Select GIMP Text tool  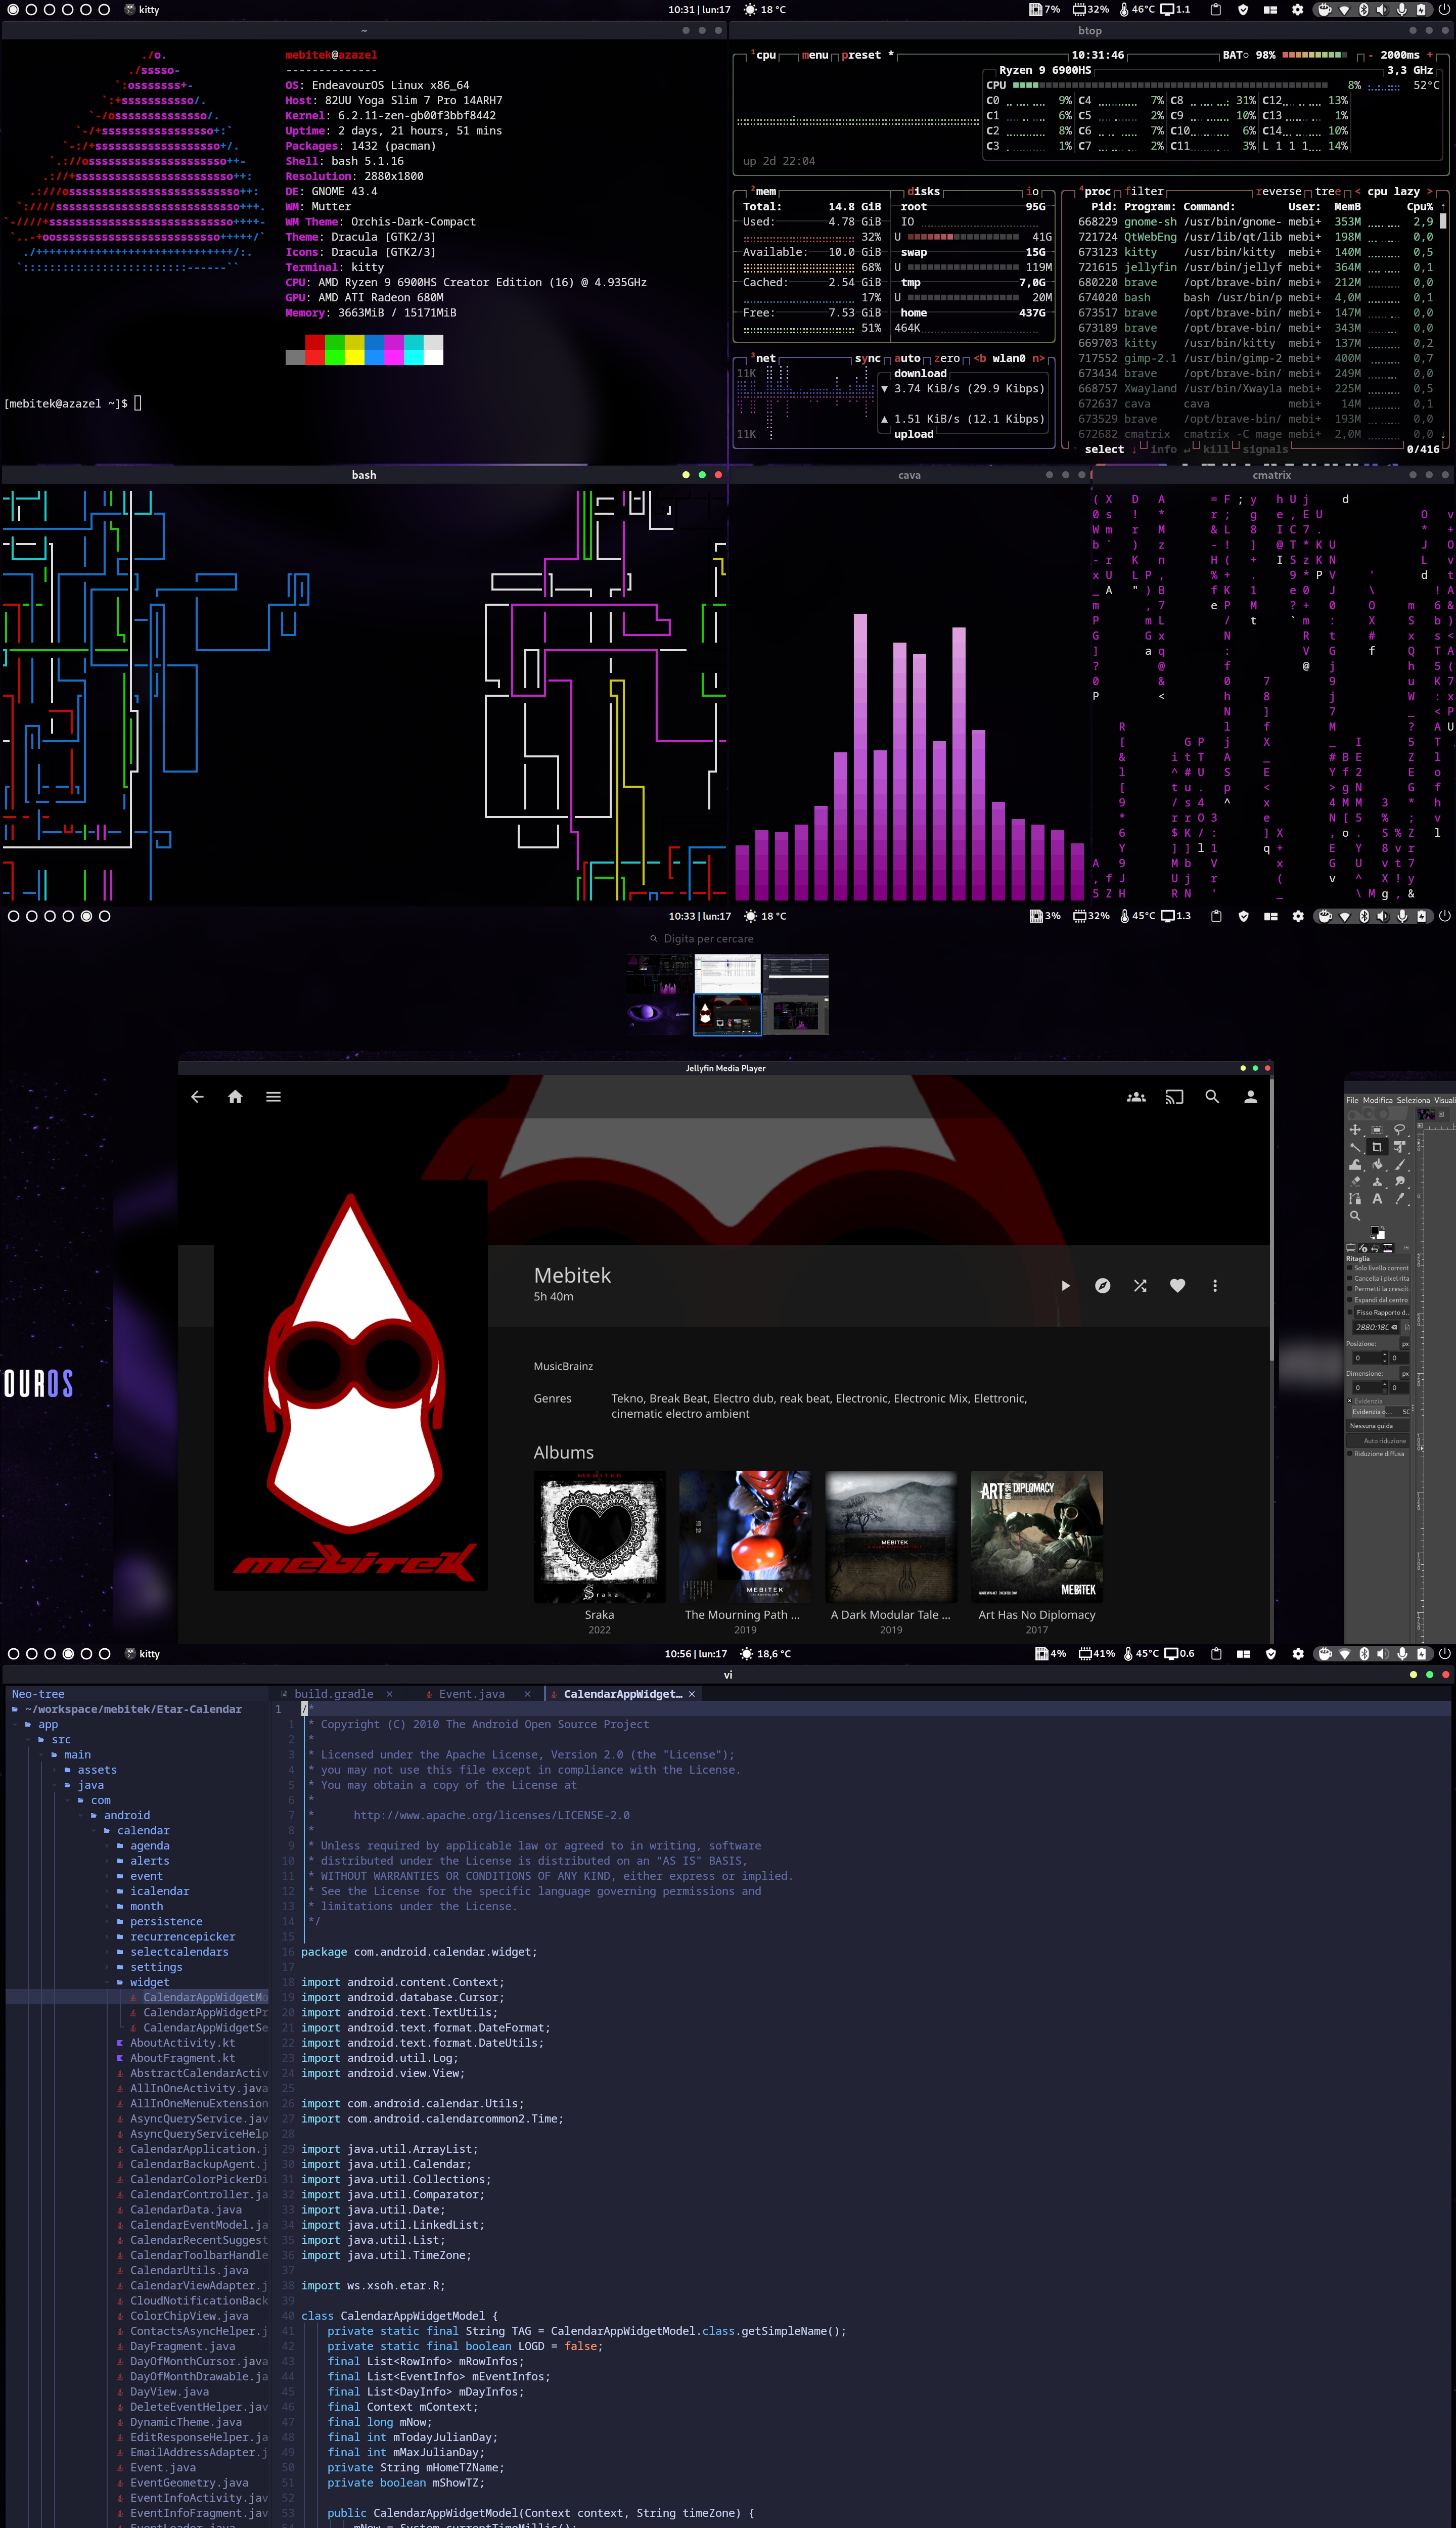click(1377, 1198)
